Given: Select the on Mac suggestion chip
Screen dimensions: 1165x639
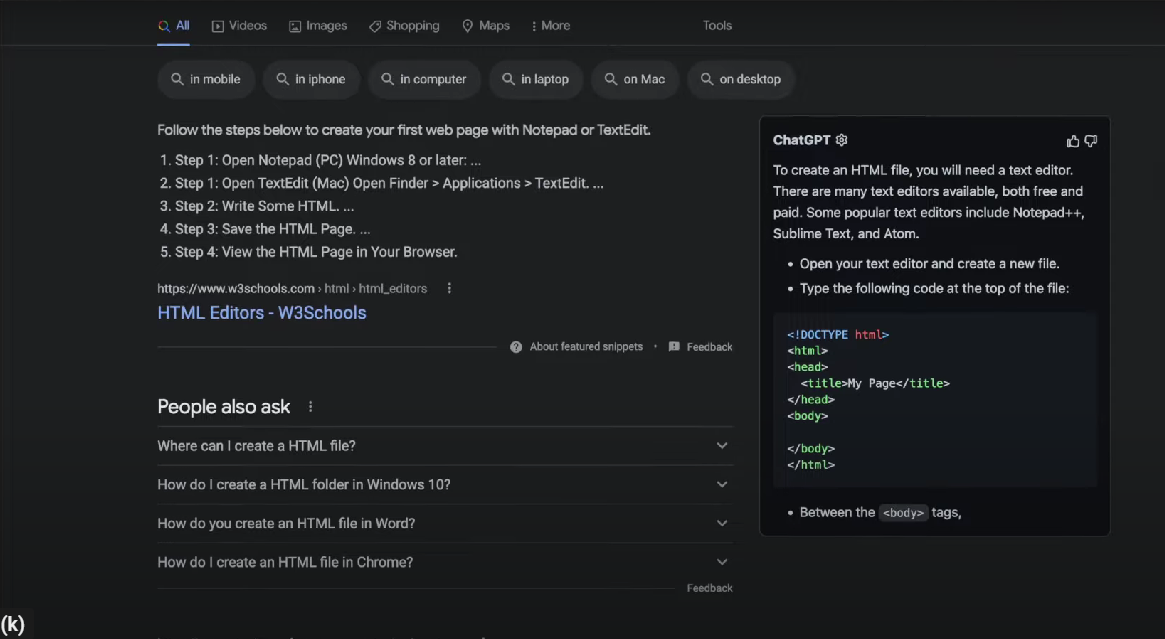Looking at the screenshot, I should [635, 79].
